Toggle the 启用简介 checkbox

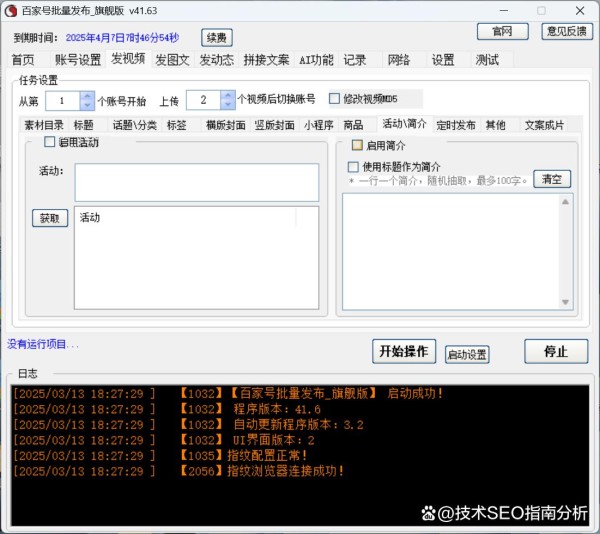pos(357,145)
